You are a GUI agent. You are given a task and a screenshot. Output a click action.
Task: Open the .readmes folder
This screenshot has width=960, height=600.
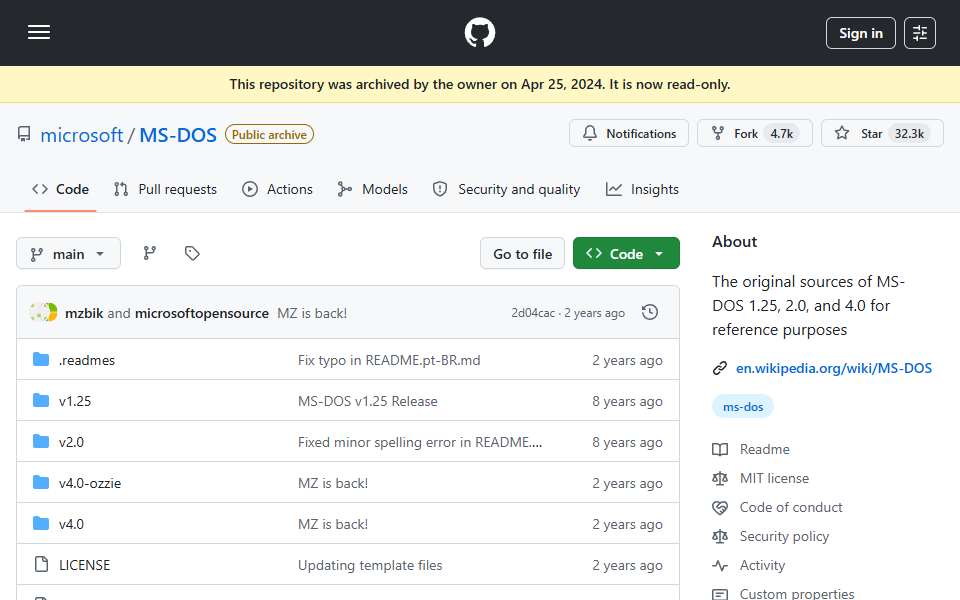(87, 360)
